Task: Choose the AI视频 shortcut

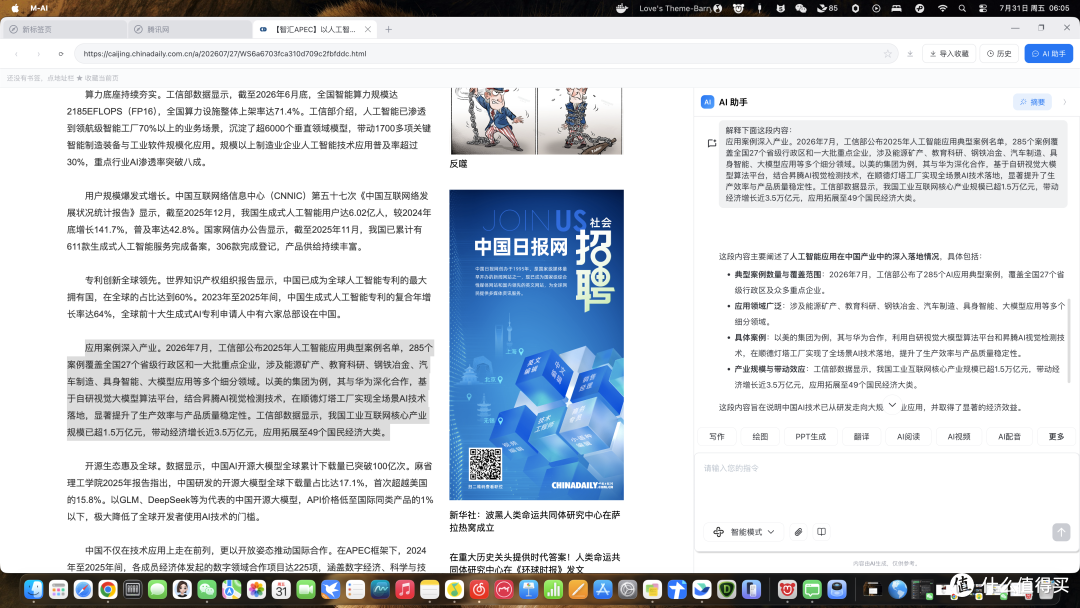Action: [x=958, y=437]
